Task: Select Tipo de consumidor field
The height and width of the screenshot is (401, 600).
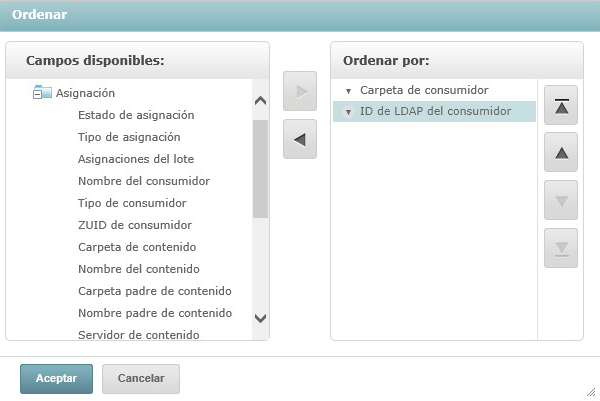Action: (x=132, y=203)
